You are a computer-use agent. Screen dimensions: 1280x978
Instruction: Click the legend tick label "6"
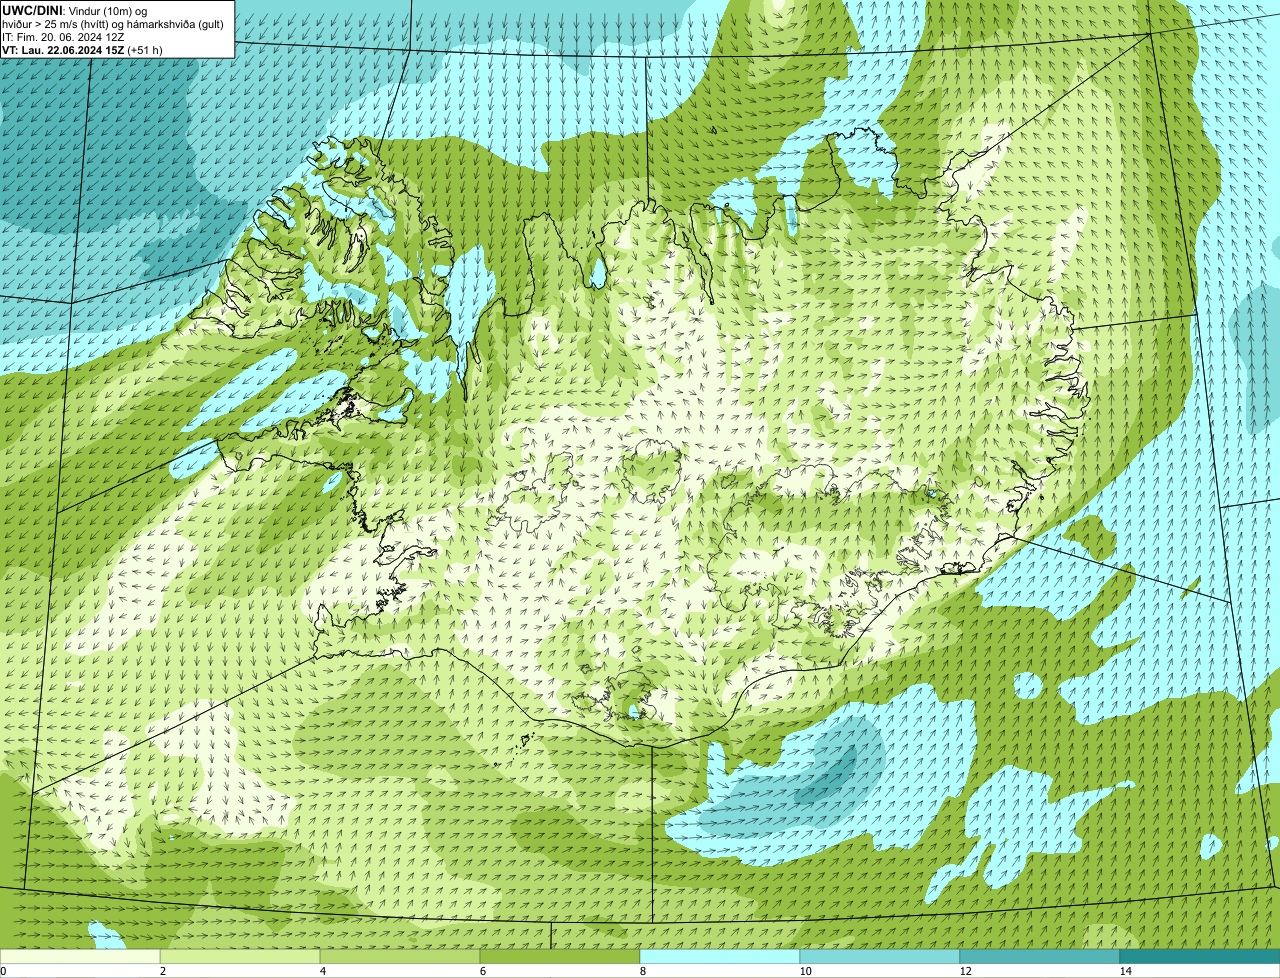482,971
